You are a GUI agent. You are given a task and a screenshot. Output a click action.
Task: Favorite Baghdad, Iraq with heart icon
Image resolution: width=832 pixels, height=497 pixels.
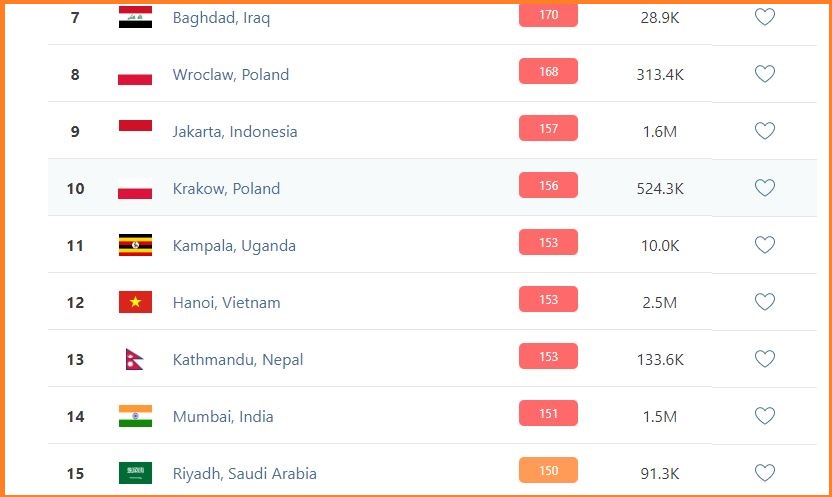pos(764,17)
